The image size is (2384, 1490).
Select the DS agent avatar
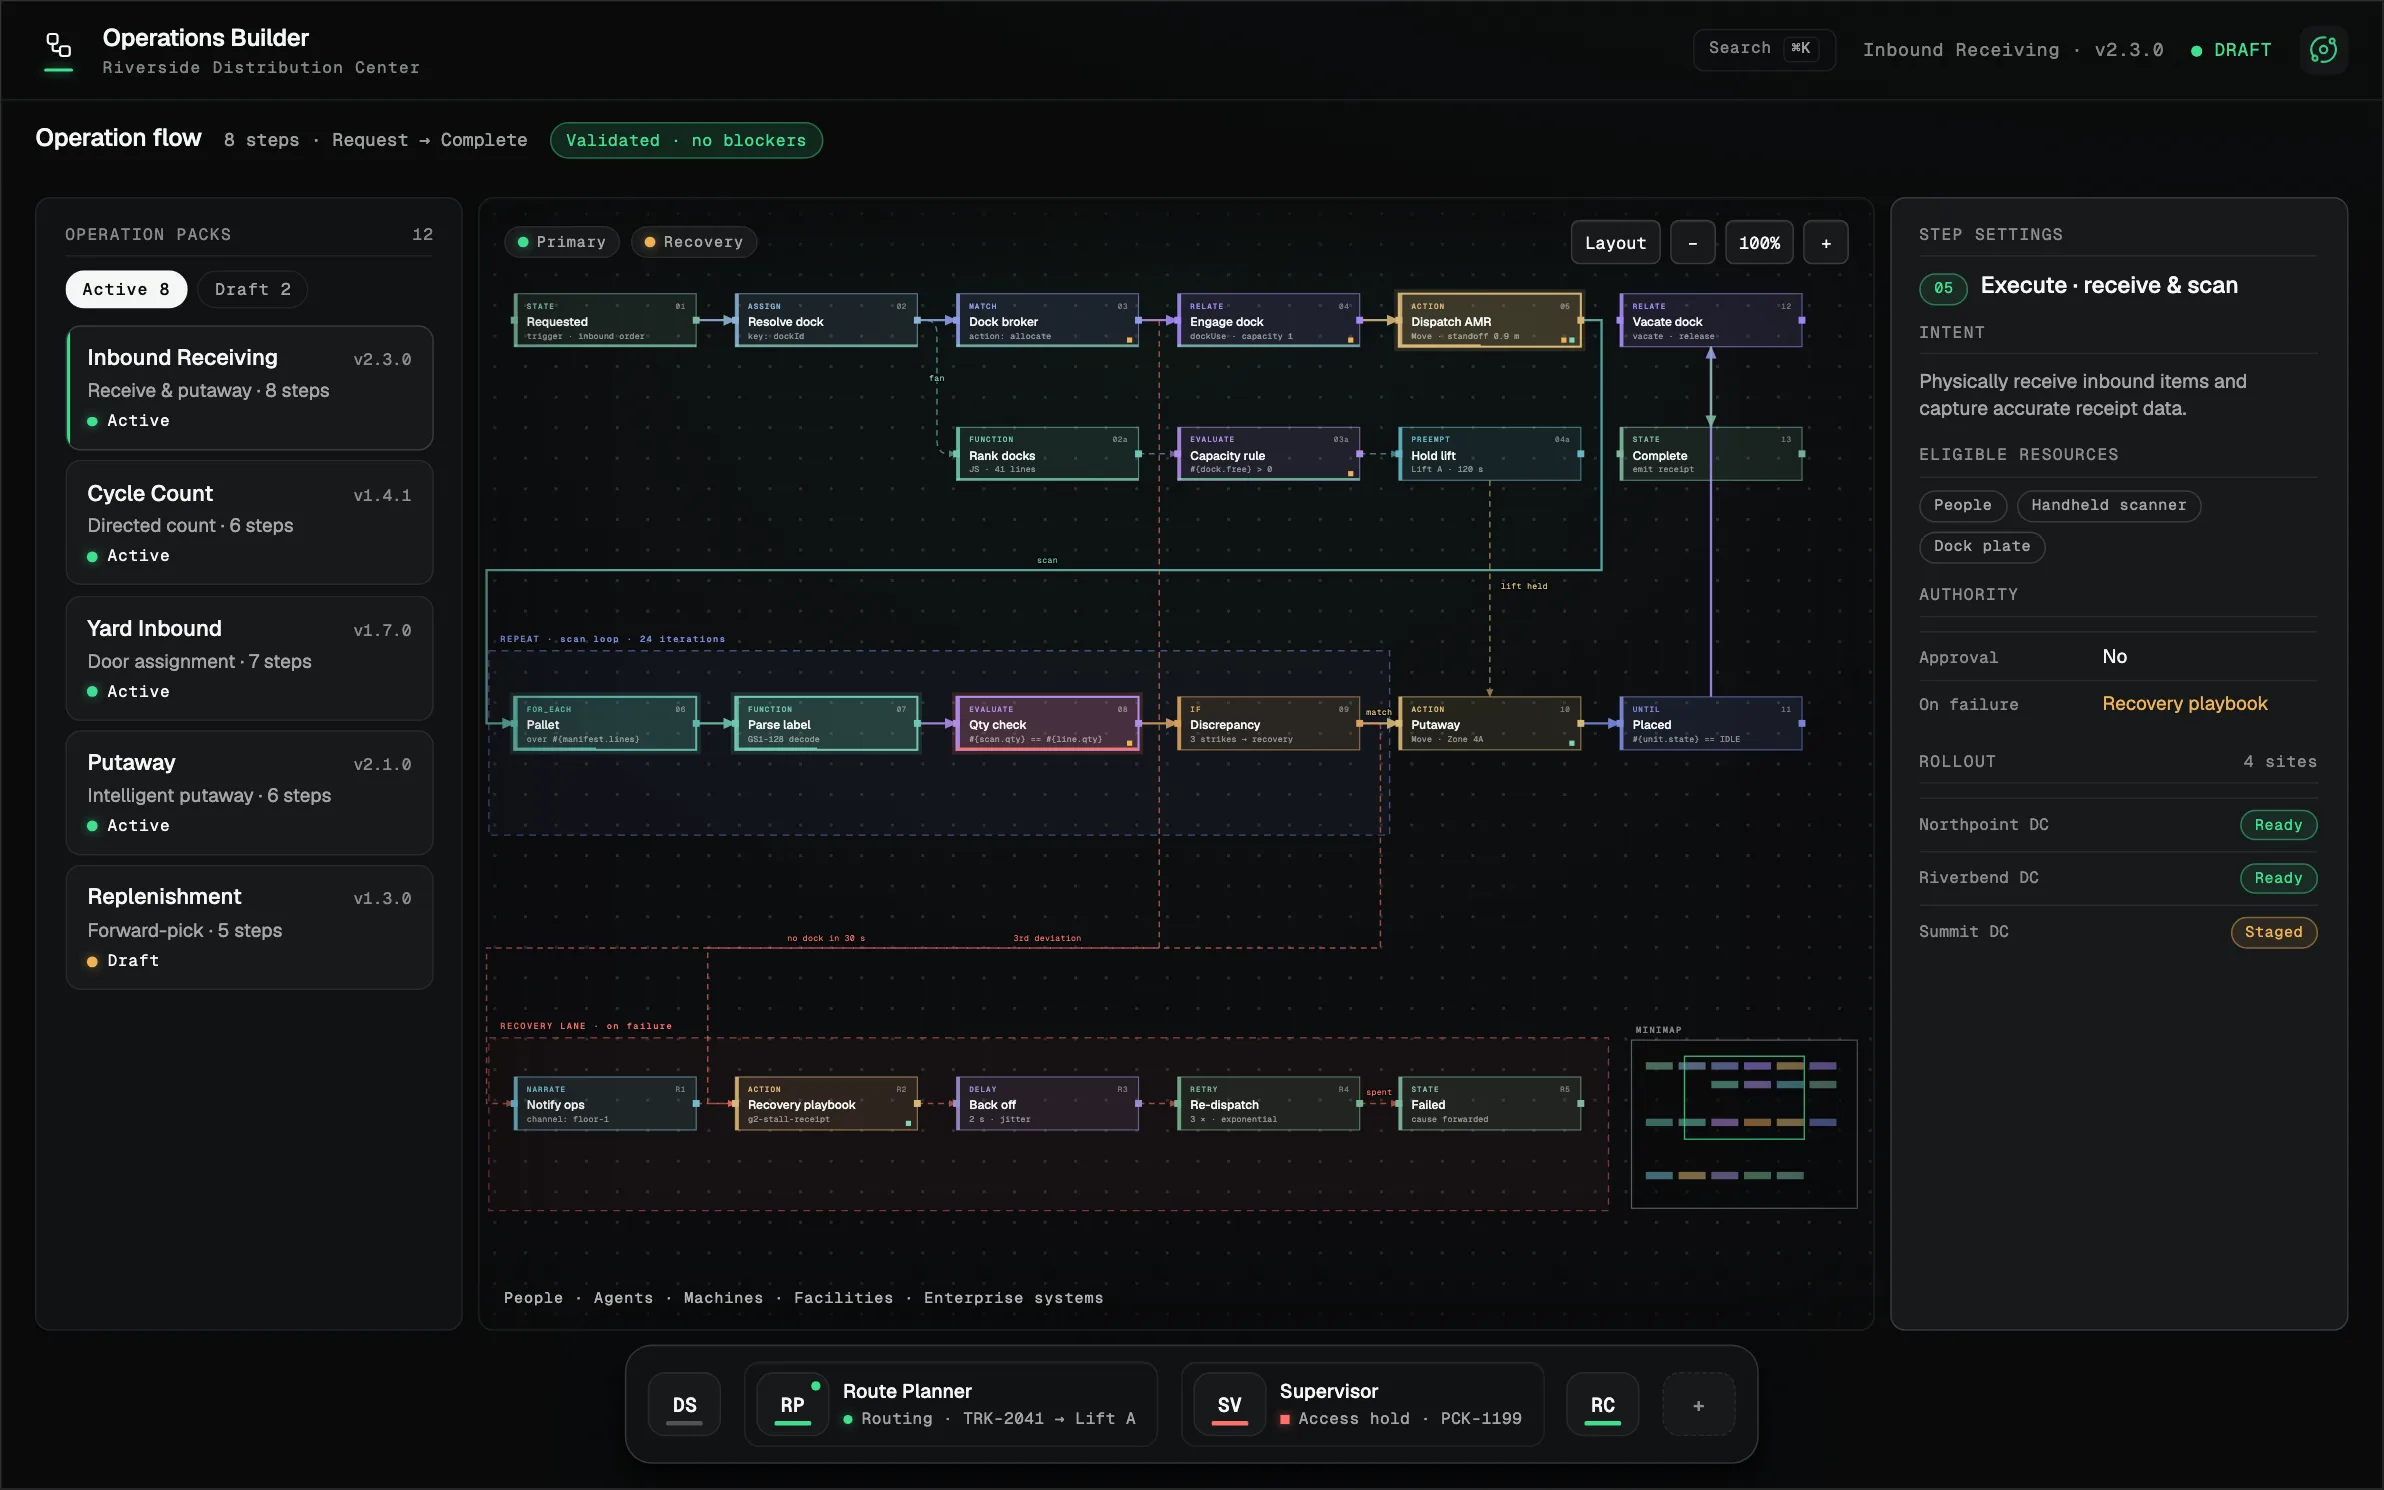684,1405
